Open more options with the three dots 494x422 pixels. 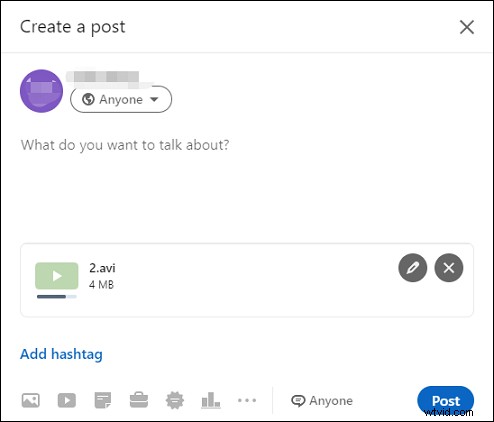[247, 400]
